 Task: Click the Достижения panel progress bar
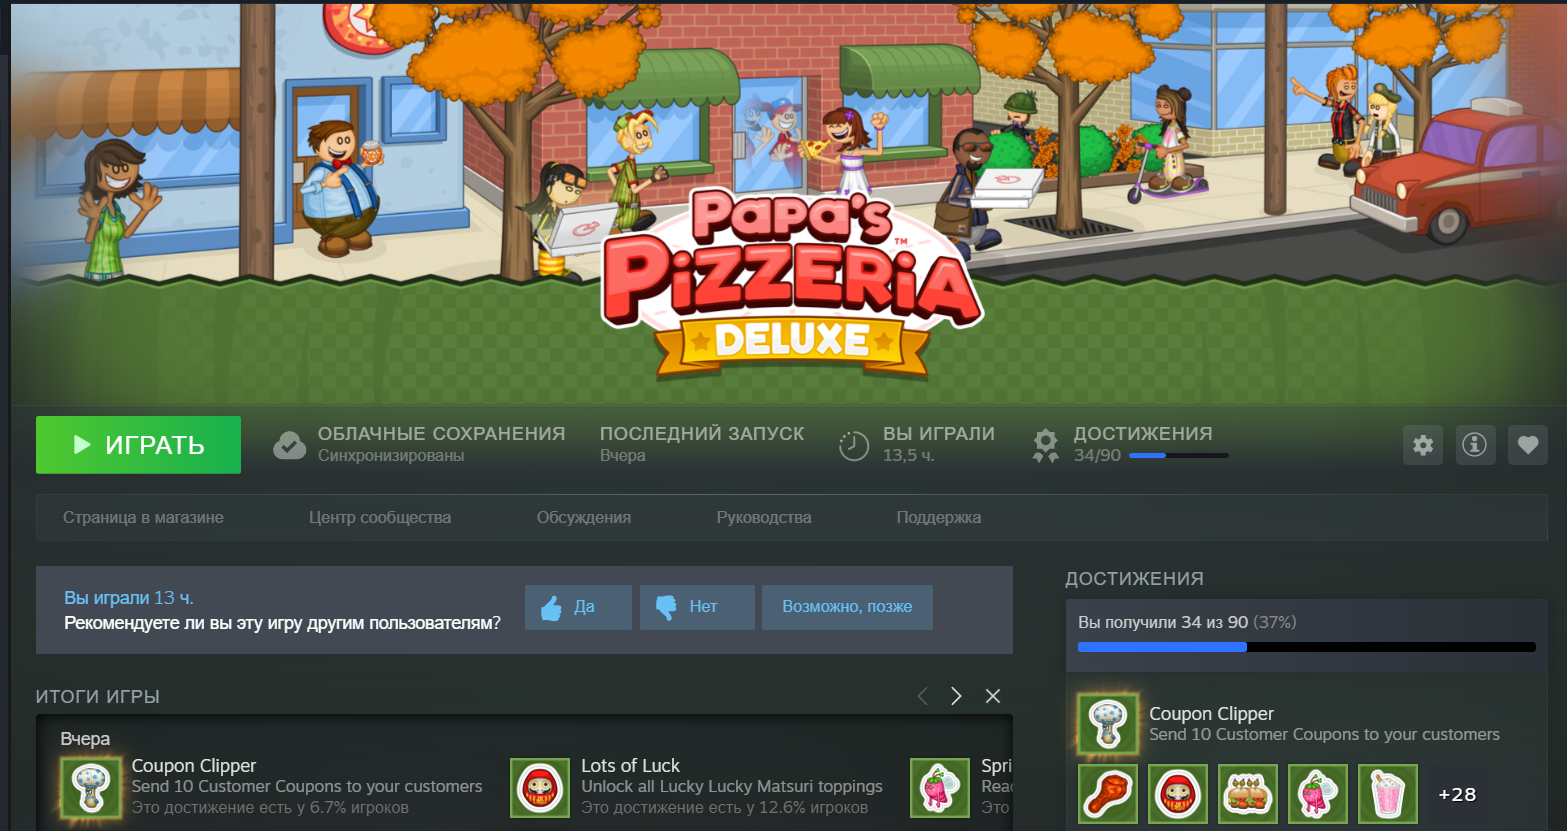coord(1307,647)
